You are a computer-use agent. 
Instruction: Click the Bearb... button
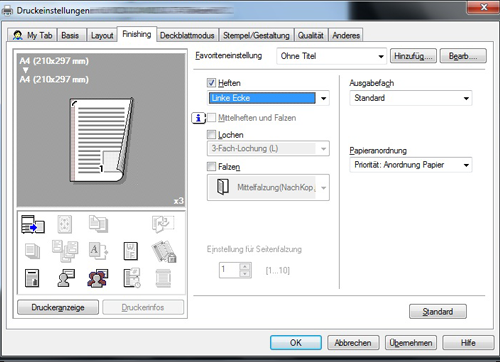pyautogui.click(x=463, y=56)
